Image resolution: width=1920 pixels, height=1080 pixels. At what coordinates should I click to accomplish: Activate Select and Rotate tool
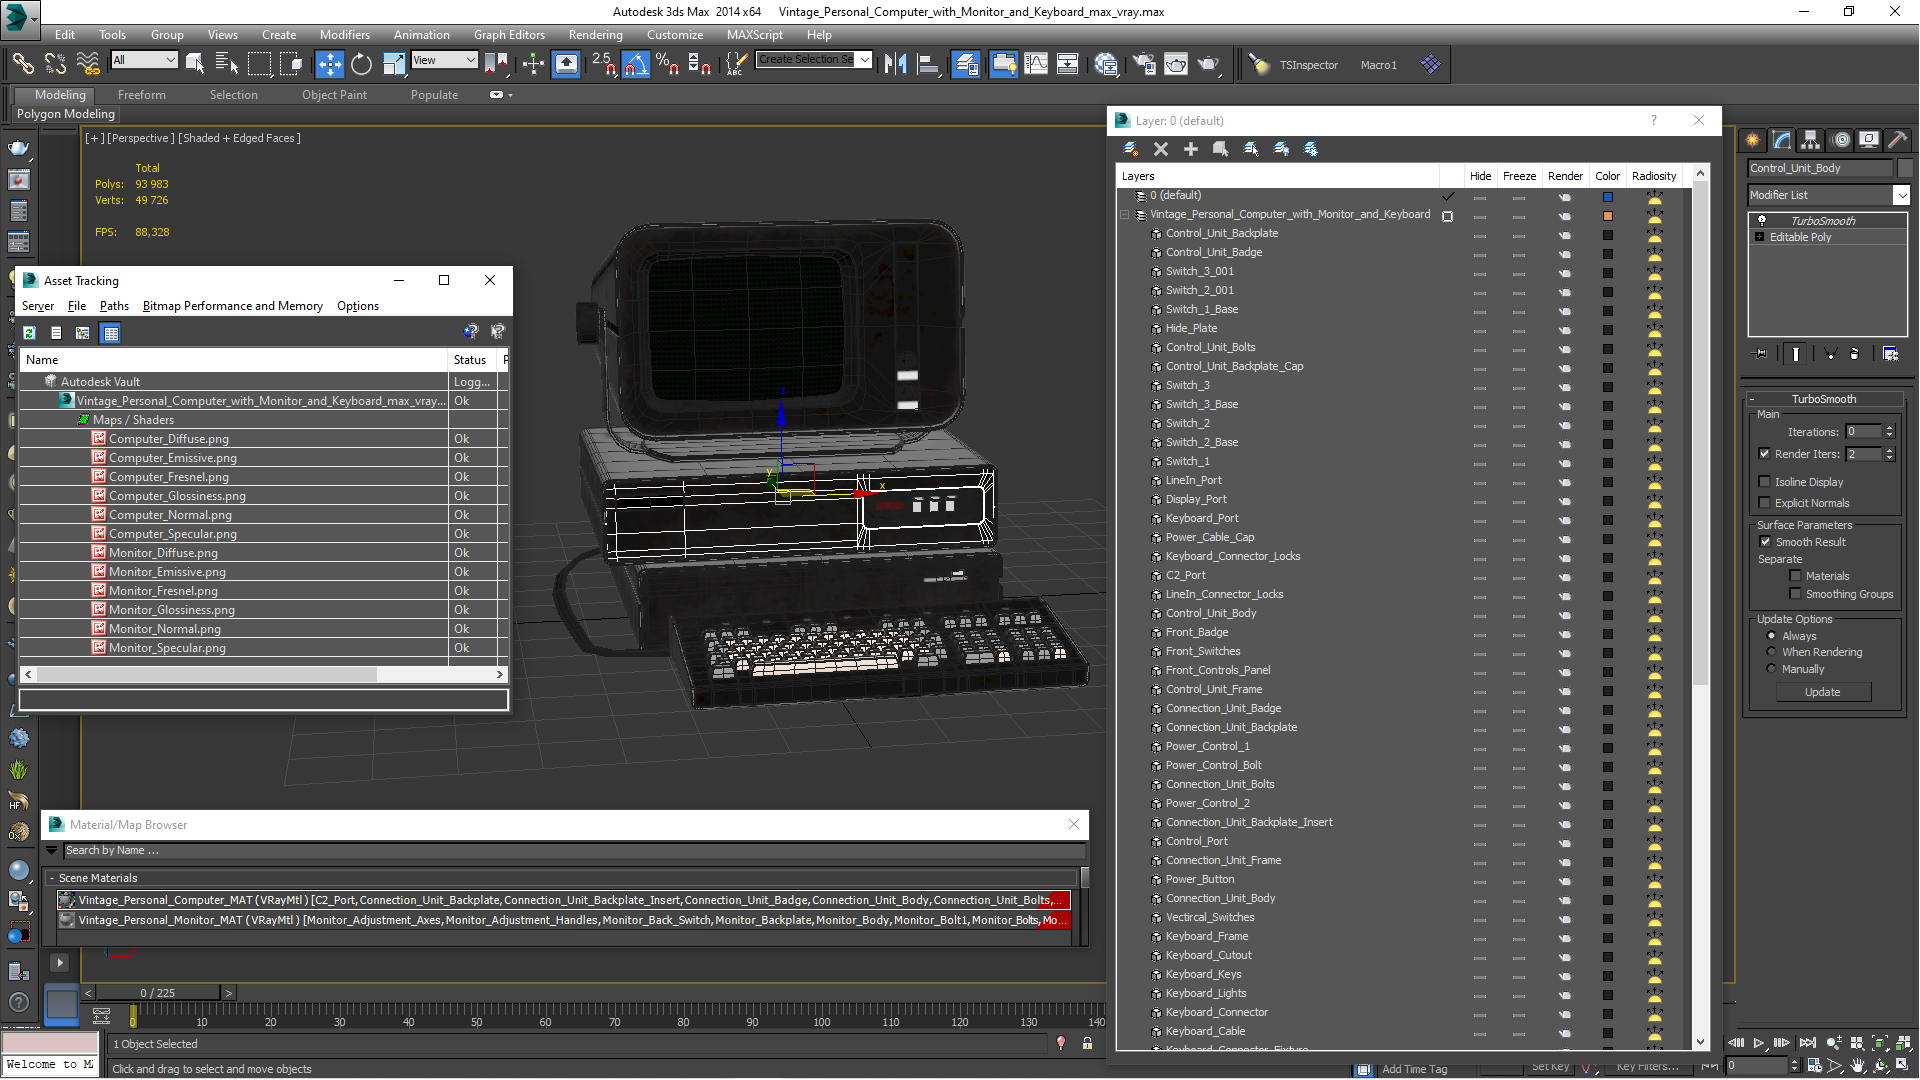click(361, 64)
